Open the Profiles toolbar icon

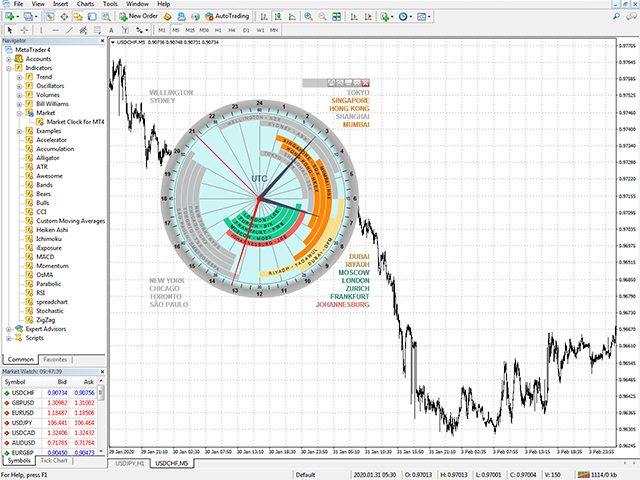[29, 16]
